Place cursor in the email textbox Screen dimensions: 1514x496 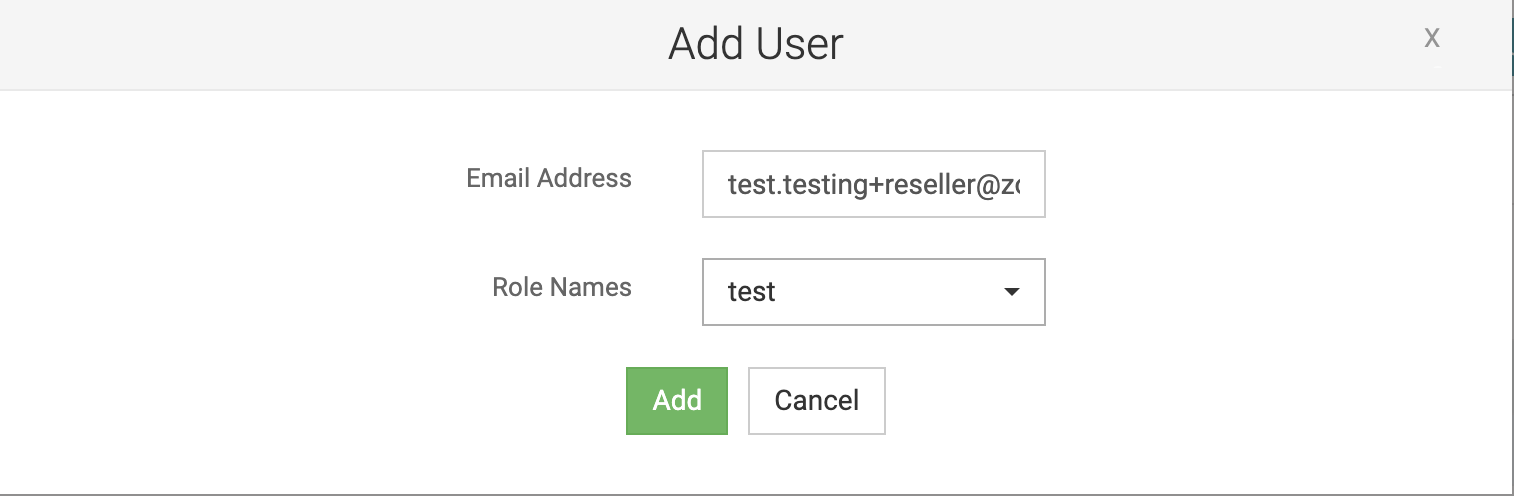click(874, 184)
